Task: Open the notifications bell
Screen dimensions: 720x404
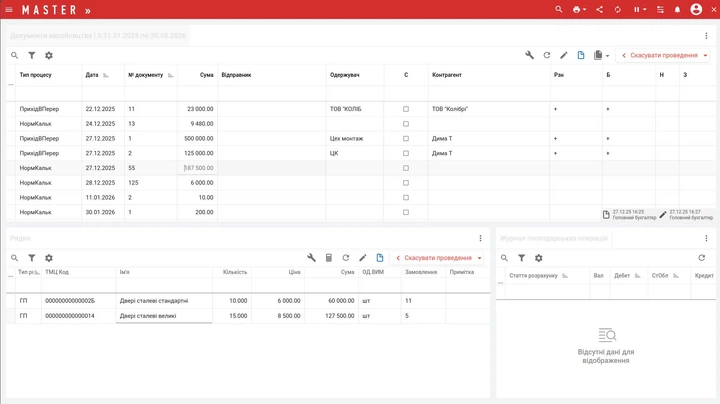Action: (677, 9)
